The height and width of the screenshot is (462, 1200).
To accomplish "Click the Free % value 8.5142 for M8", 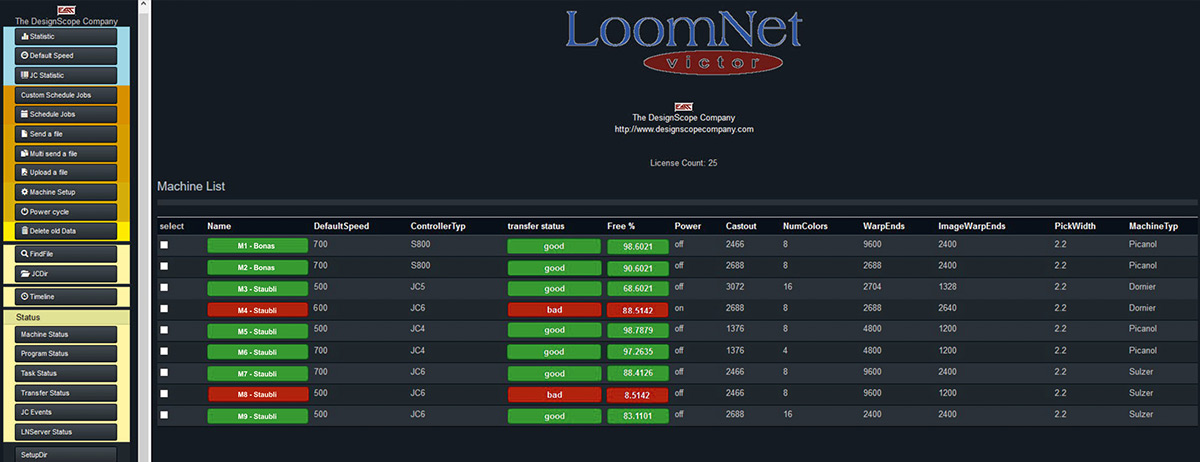I will [637, 395].
